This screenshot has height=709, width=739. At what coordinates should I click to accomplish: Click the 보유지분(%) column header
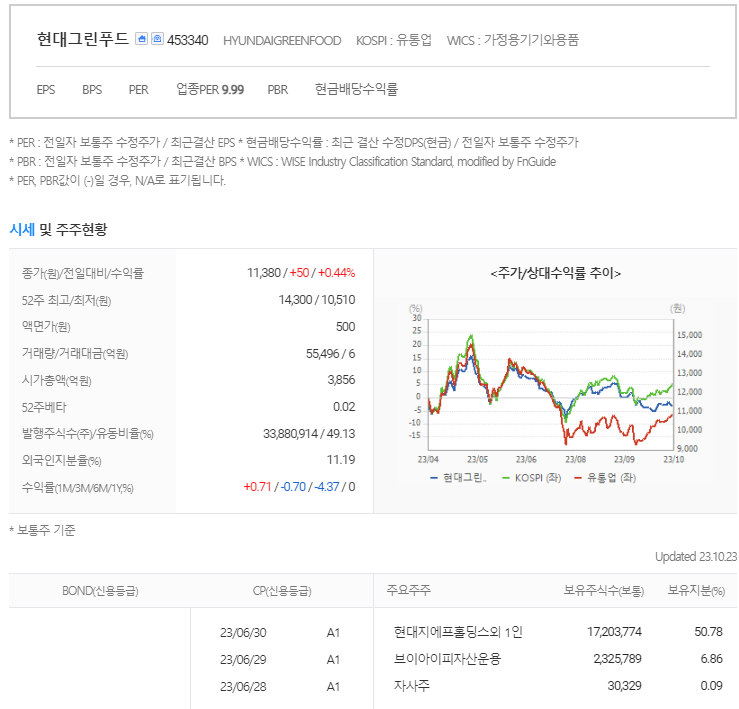[x=696, y=591]
